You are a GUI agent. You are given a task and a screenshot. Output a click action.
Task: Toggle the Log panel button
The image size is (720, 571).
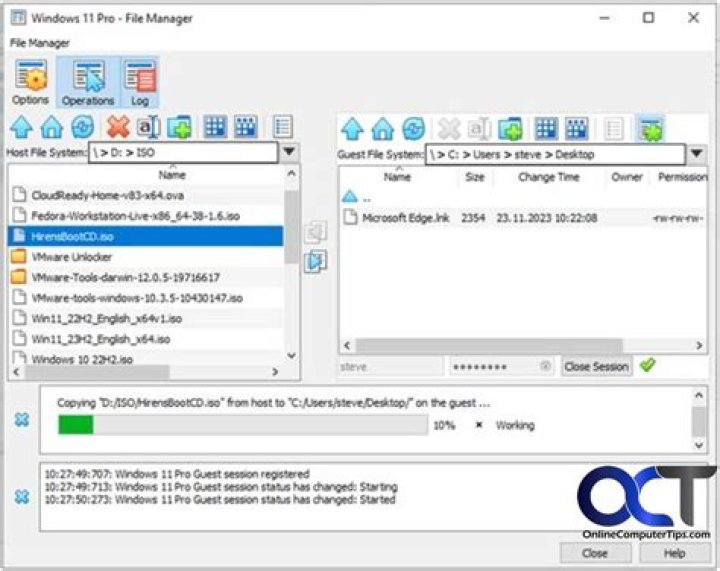pos(140,83)
